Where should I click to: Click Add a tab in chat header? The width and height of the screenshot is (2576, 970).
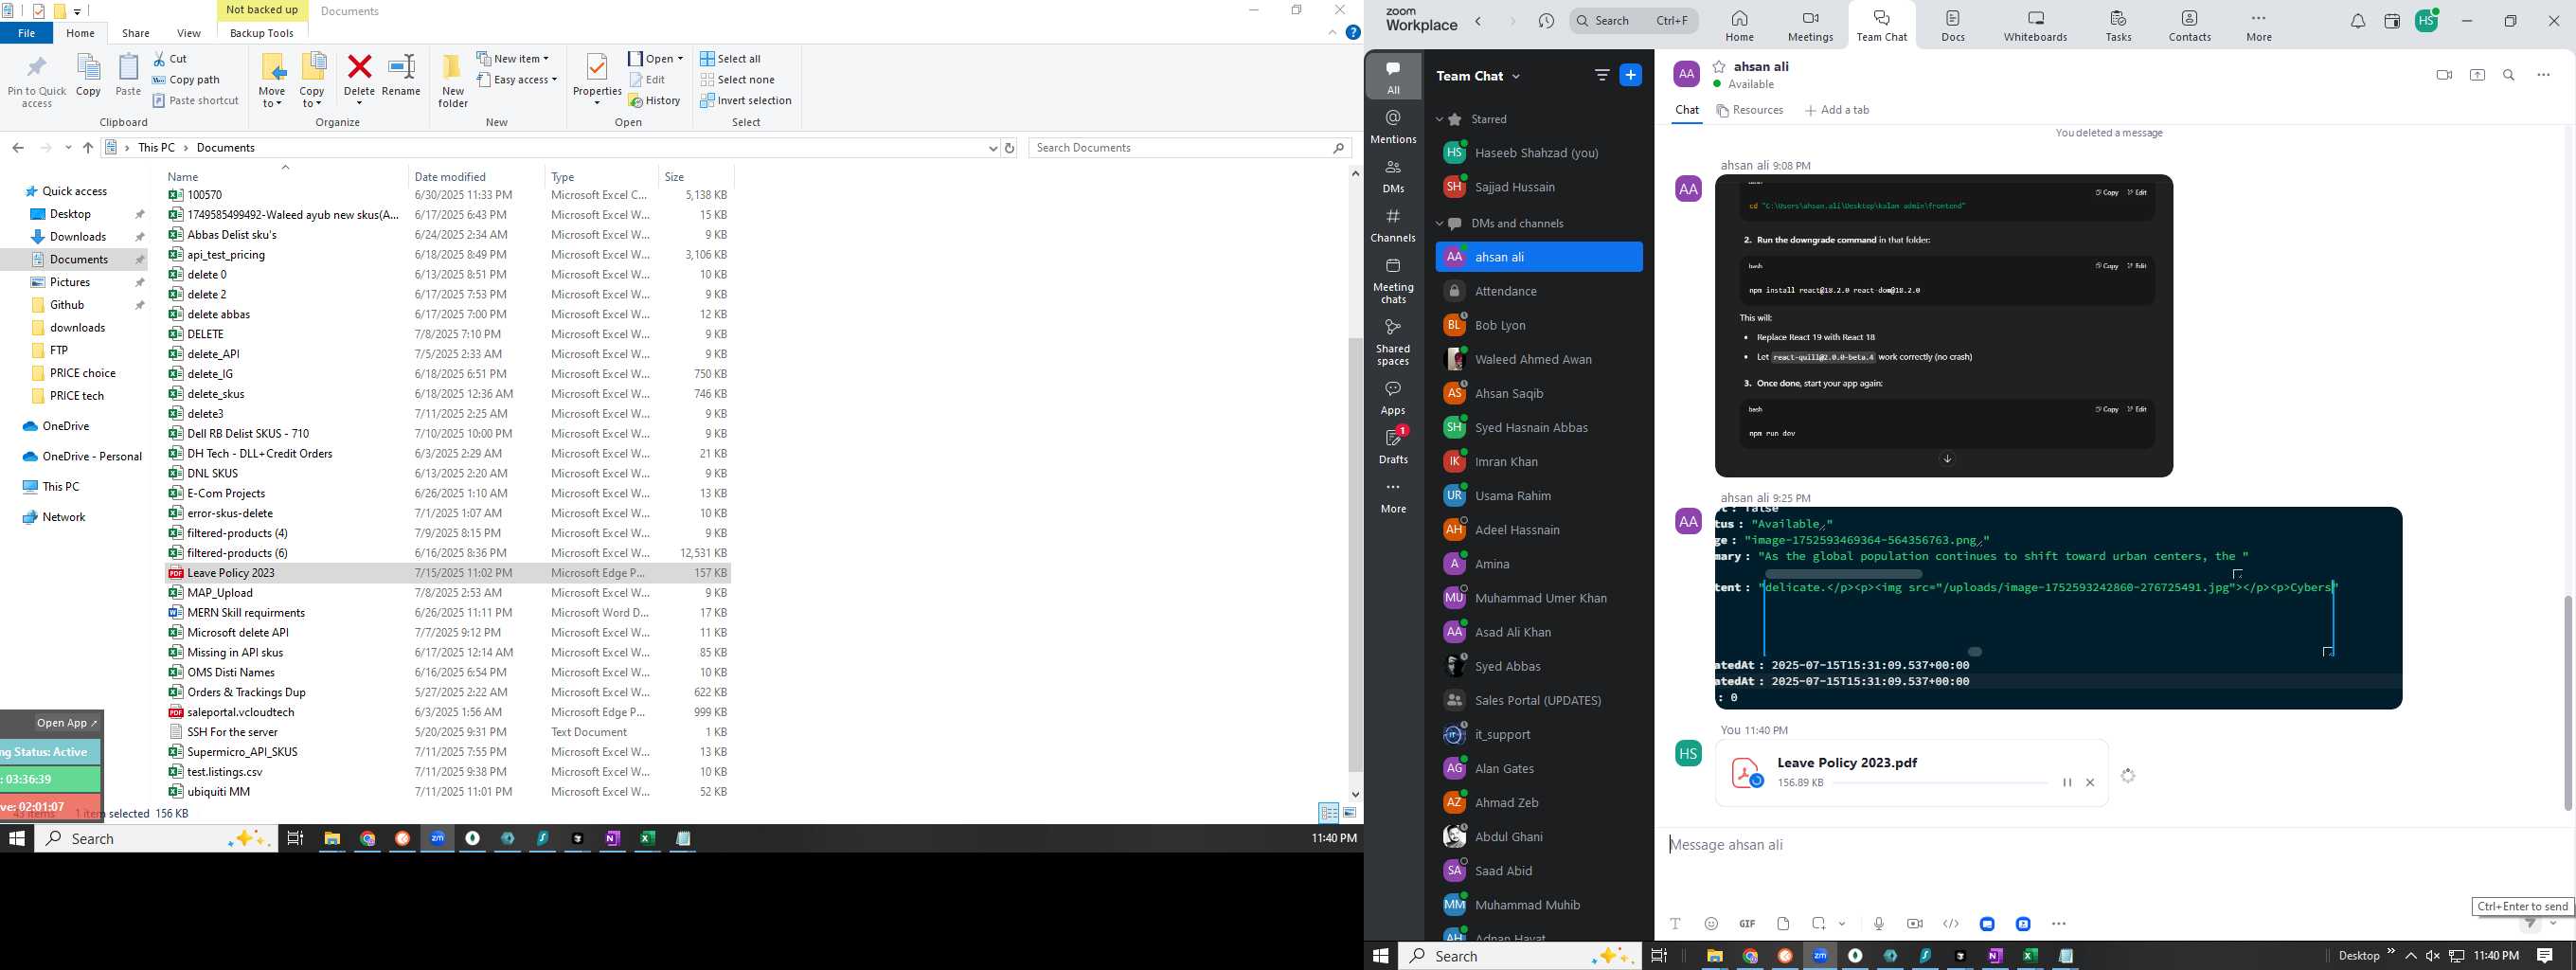(1837, 110)
